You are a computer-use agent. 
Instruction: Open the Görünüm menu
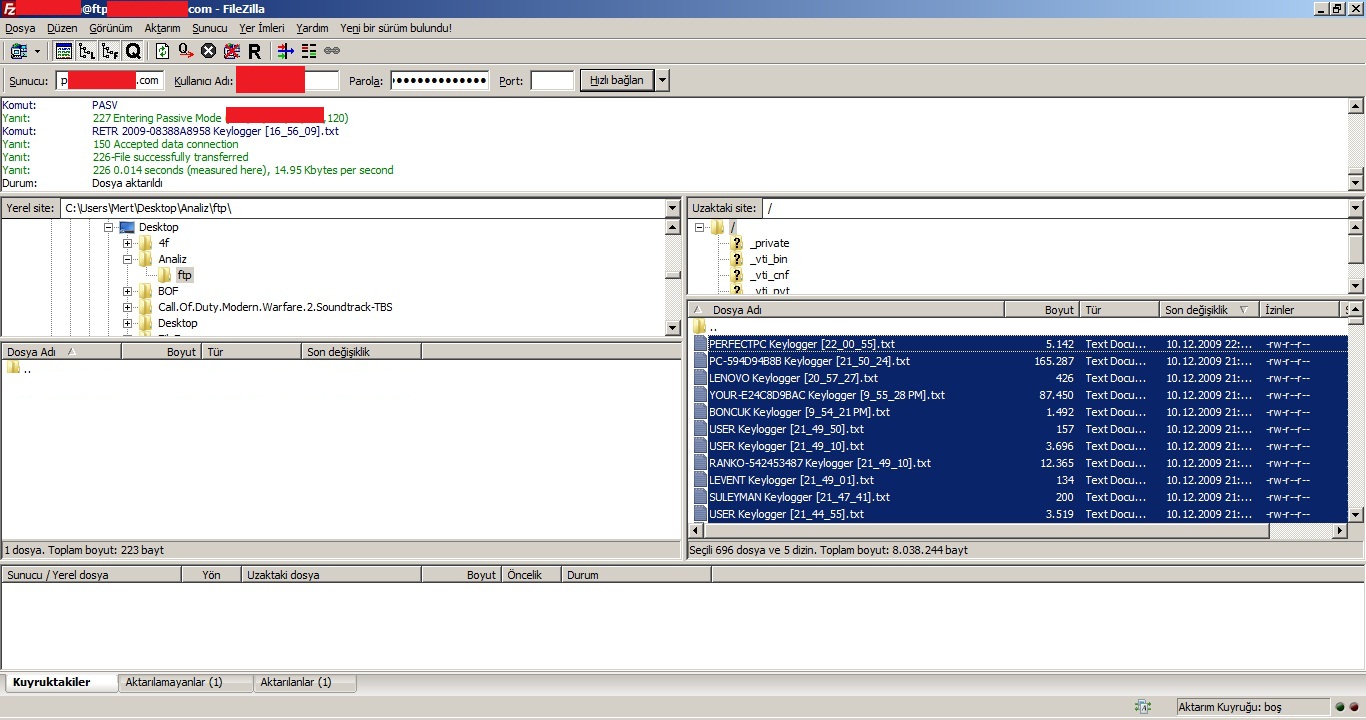pos(111,28)
